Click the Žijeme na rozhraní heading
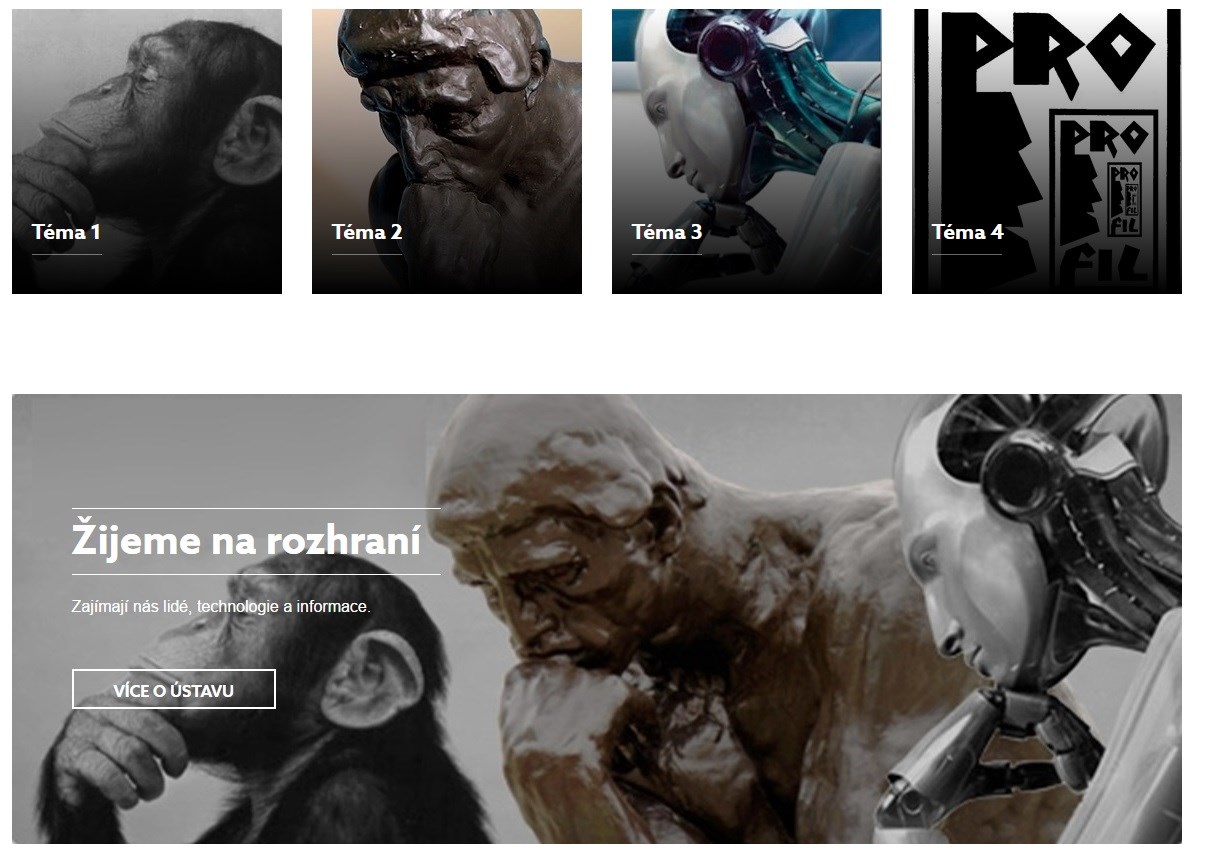1208x865 pixels. click(246, 541)
